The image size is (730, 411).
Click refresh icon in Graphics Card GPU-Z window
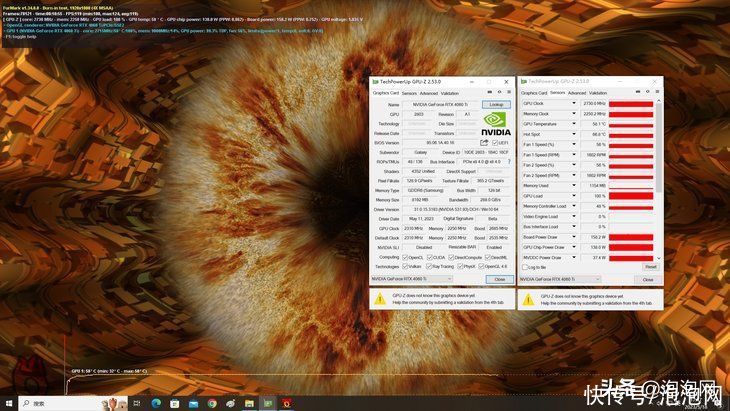[x=499, y=92]
